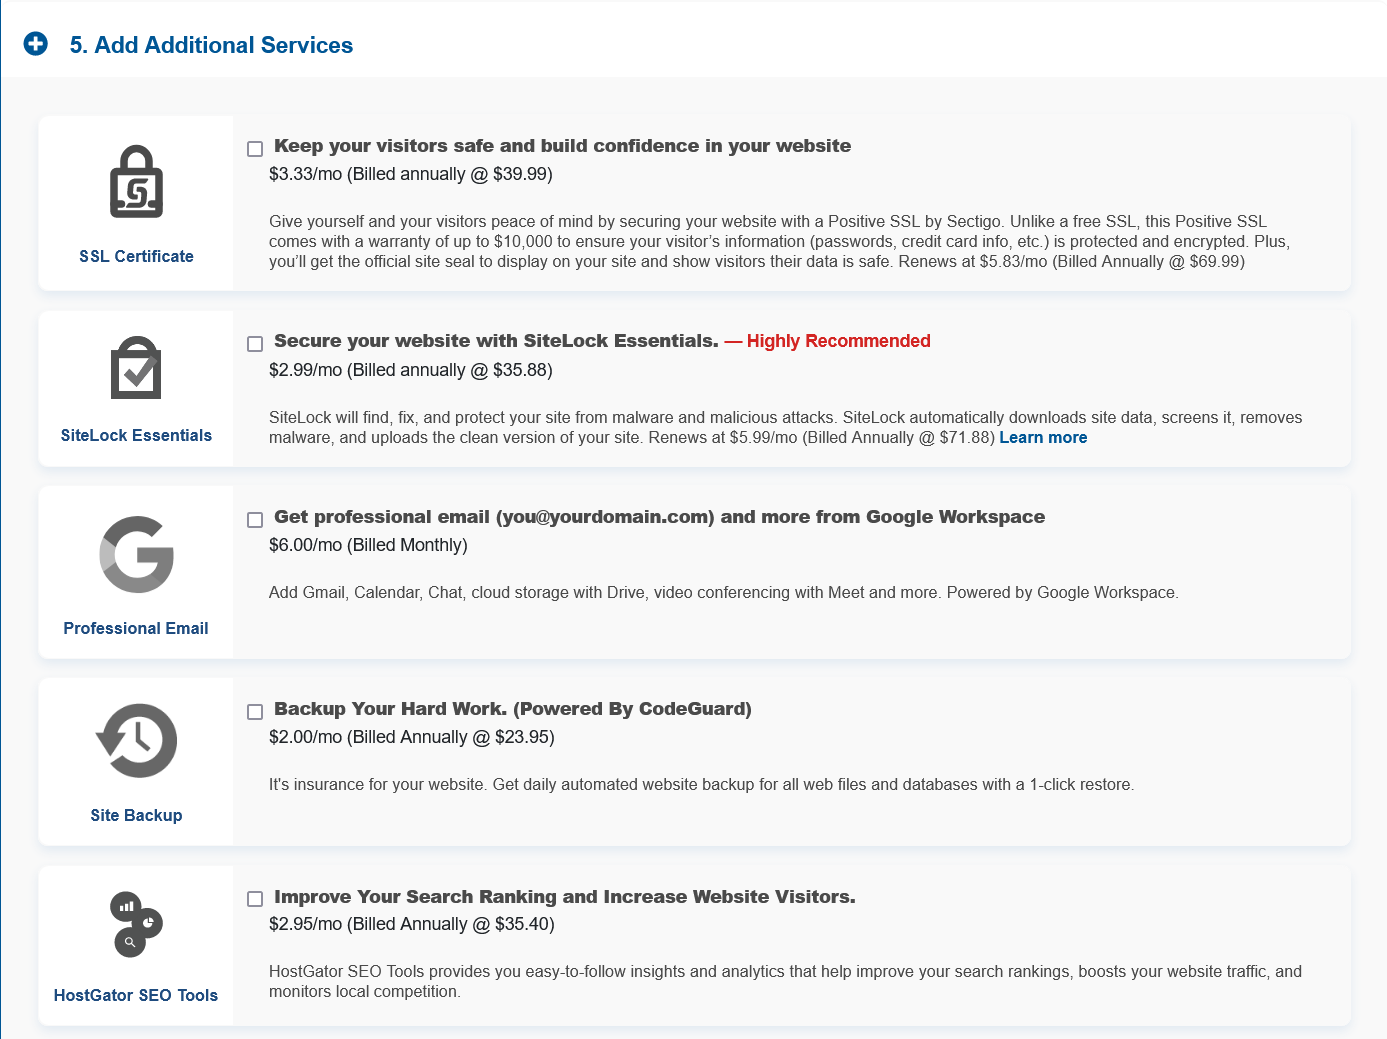The width and height of the screenshot is (1387, 1039).
Task: Click the Gmail, Calendar, Chat description text
Action: coord(724,593)
